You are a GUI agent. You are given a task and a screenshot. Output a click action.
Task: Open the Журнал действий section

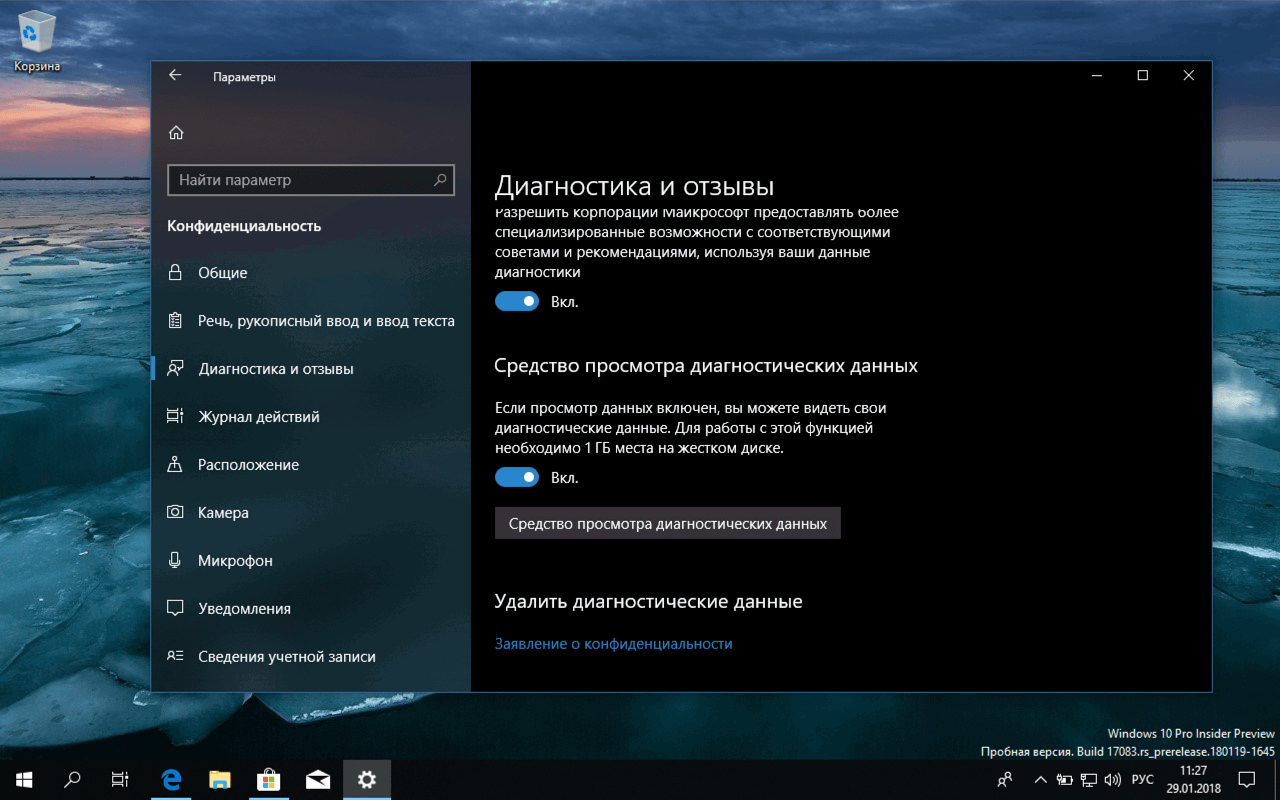[x=311, y=417]
